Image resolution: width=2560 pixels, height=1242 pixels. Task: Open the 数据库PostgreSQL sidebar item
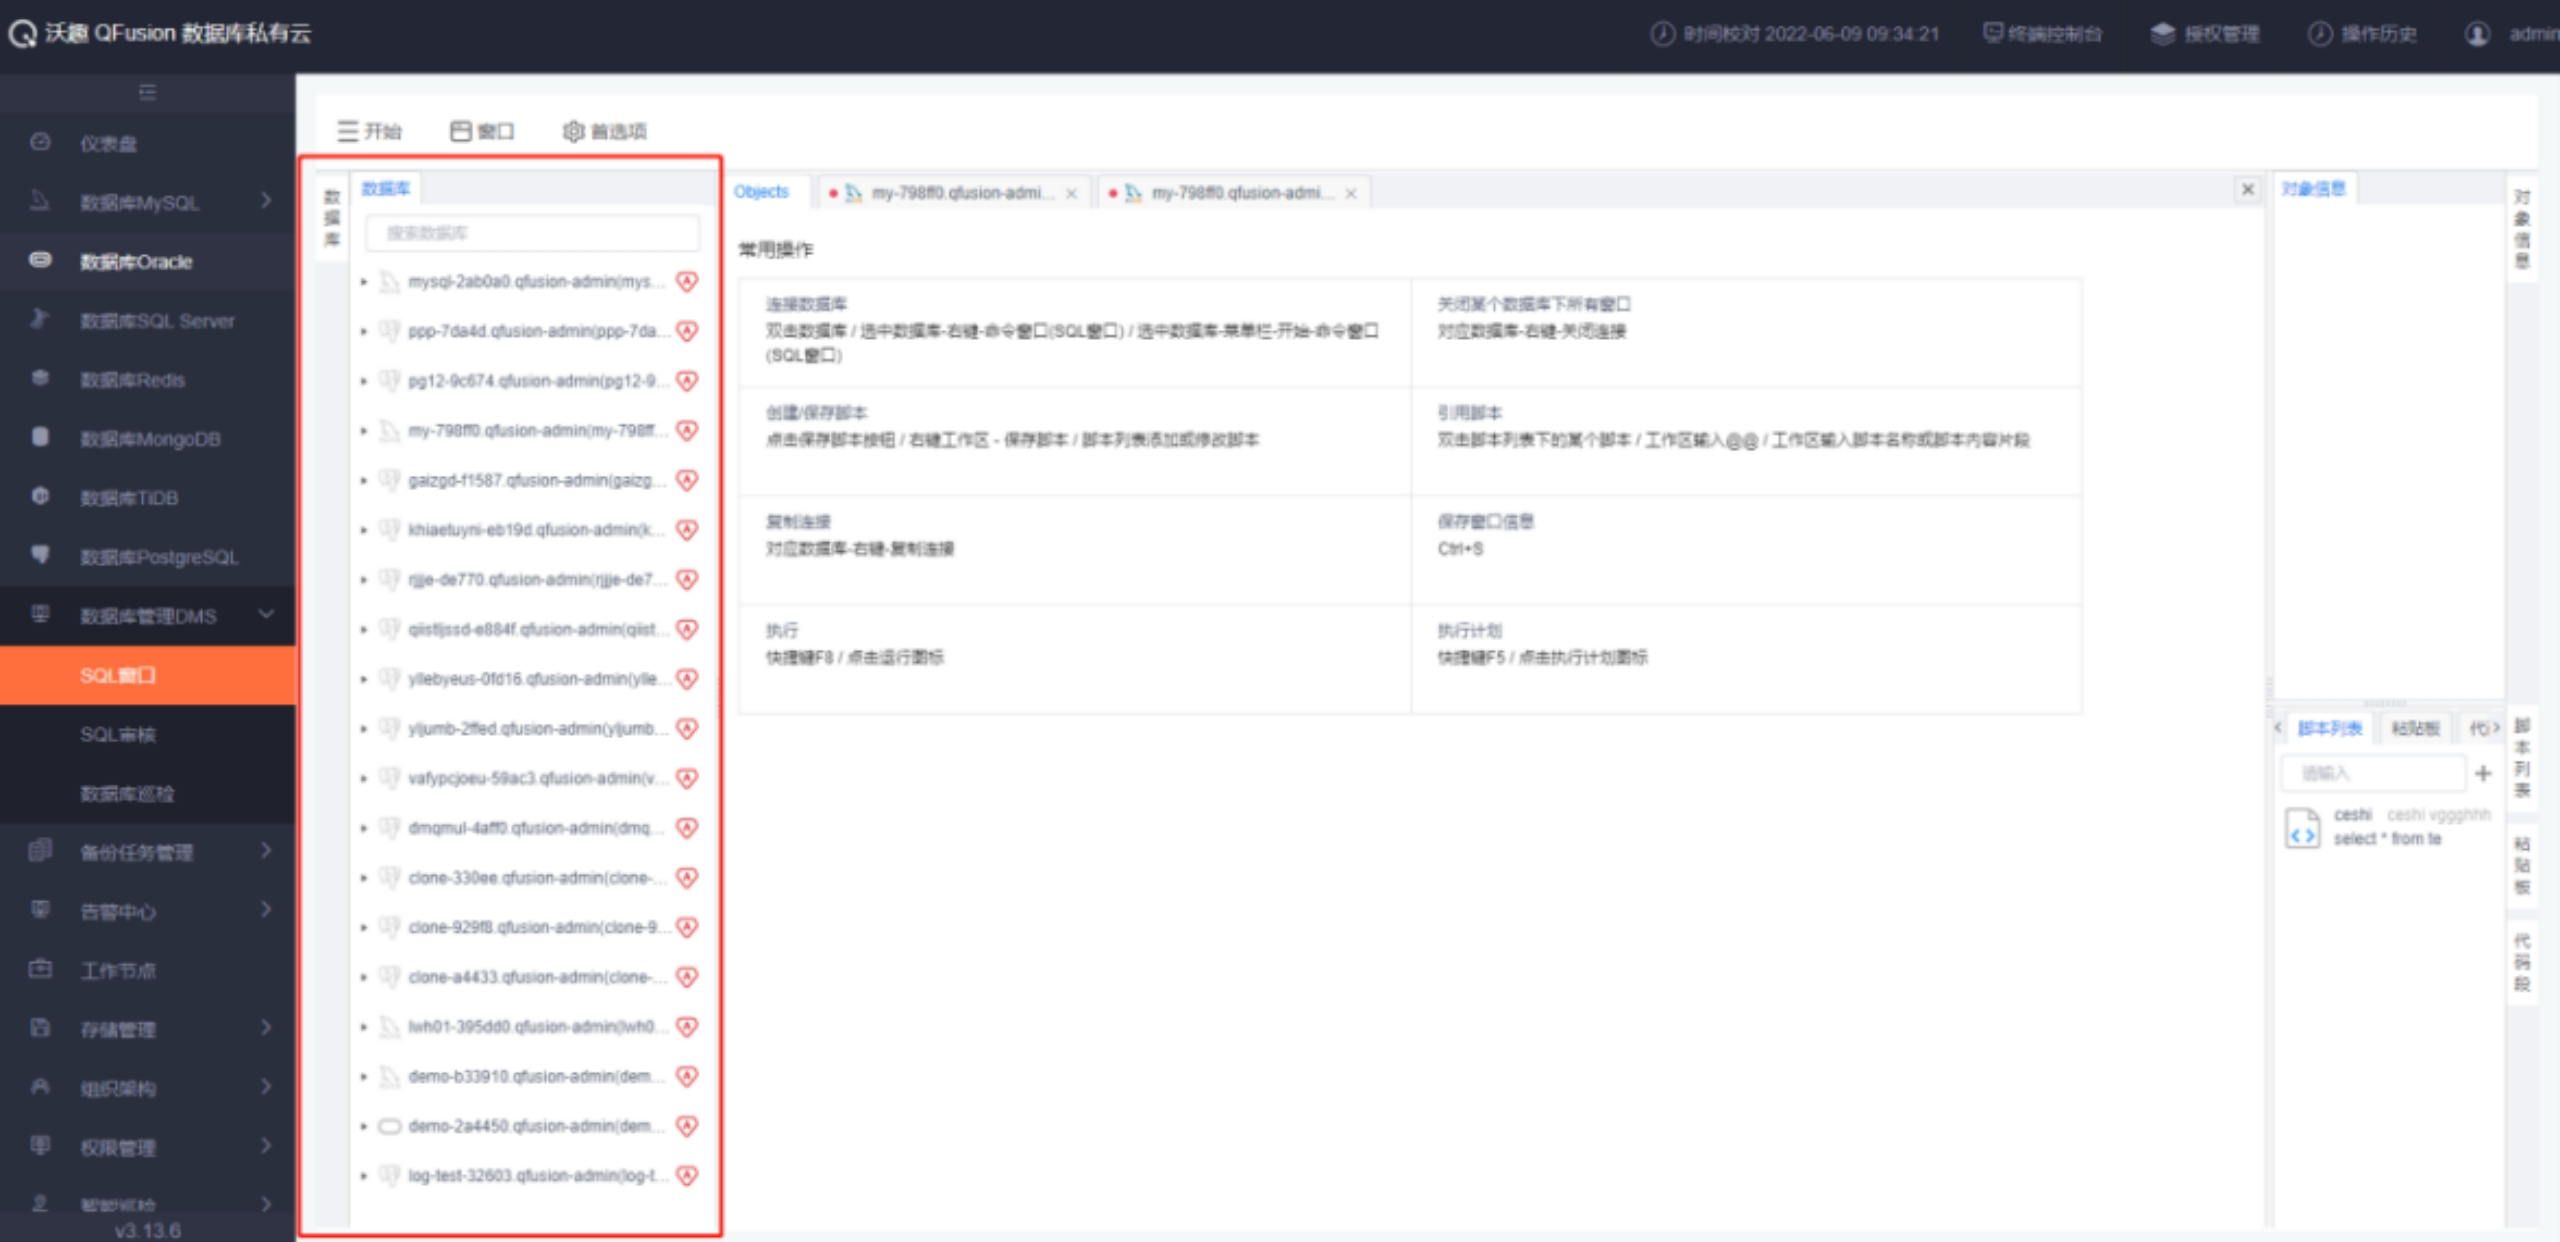pos(147,556)
